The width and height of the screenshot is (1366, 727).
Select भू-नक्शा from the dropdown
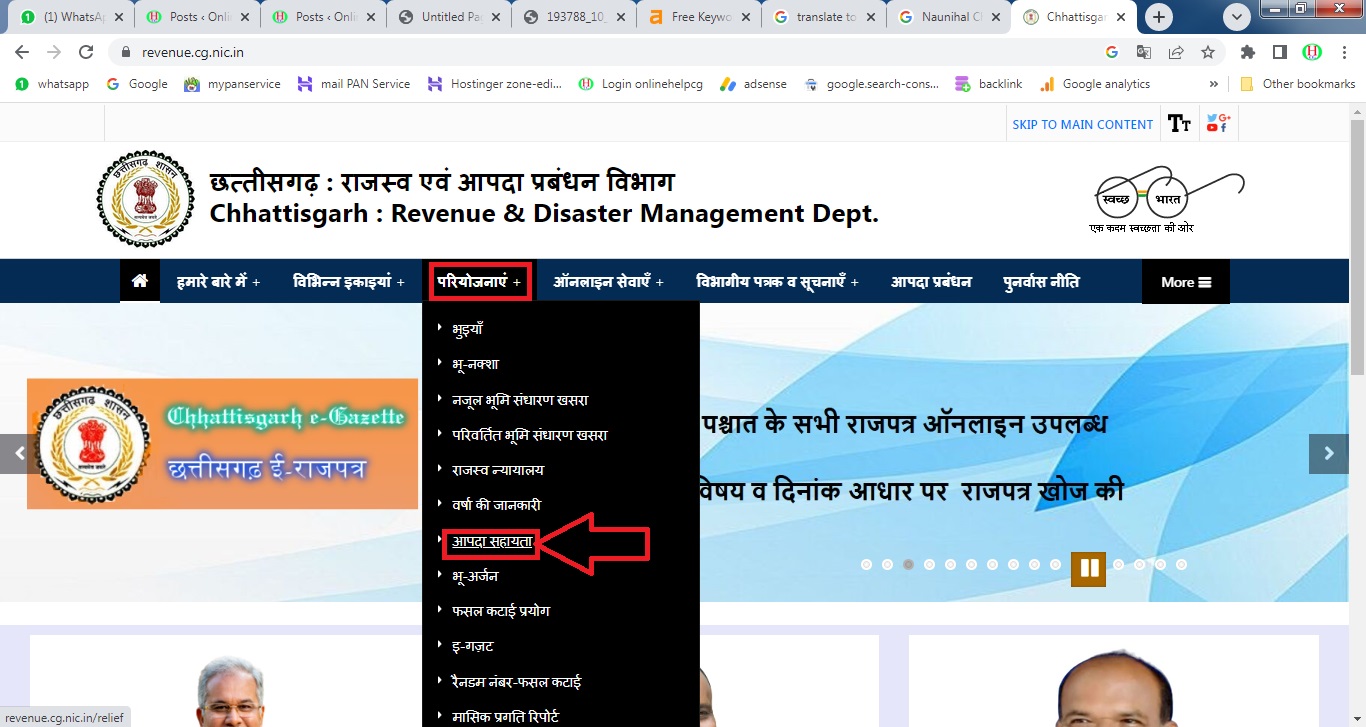click(x=475, y=364)
